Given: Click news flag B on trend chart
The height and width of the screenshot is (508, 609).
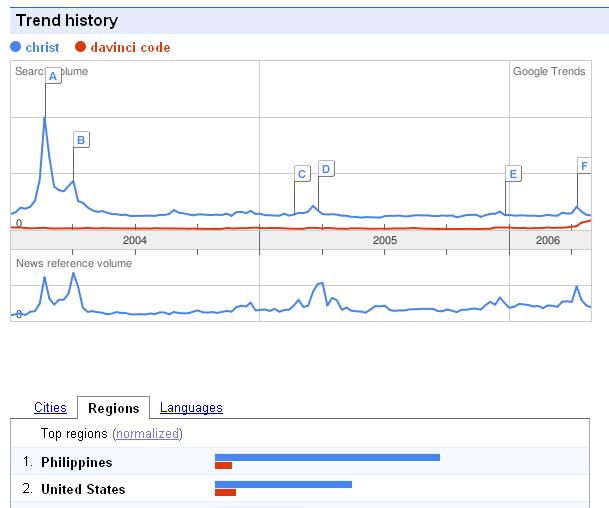Looking at the screenshot, I should click(x=81, y=140).
